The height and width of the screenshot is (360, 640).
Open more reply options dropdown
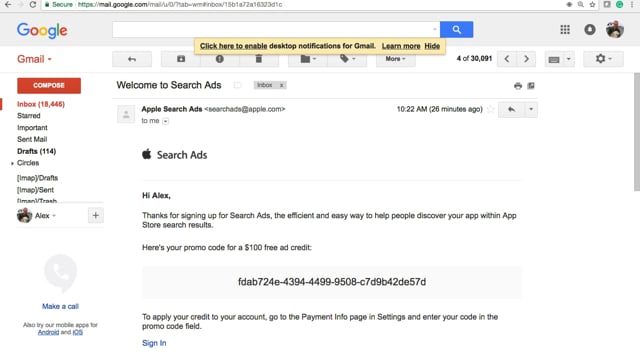[531, 109]
